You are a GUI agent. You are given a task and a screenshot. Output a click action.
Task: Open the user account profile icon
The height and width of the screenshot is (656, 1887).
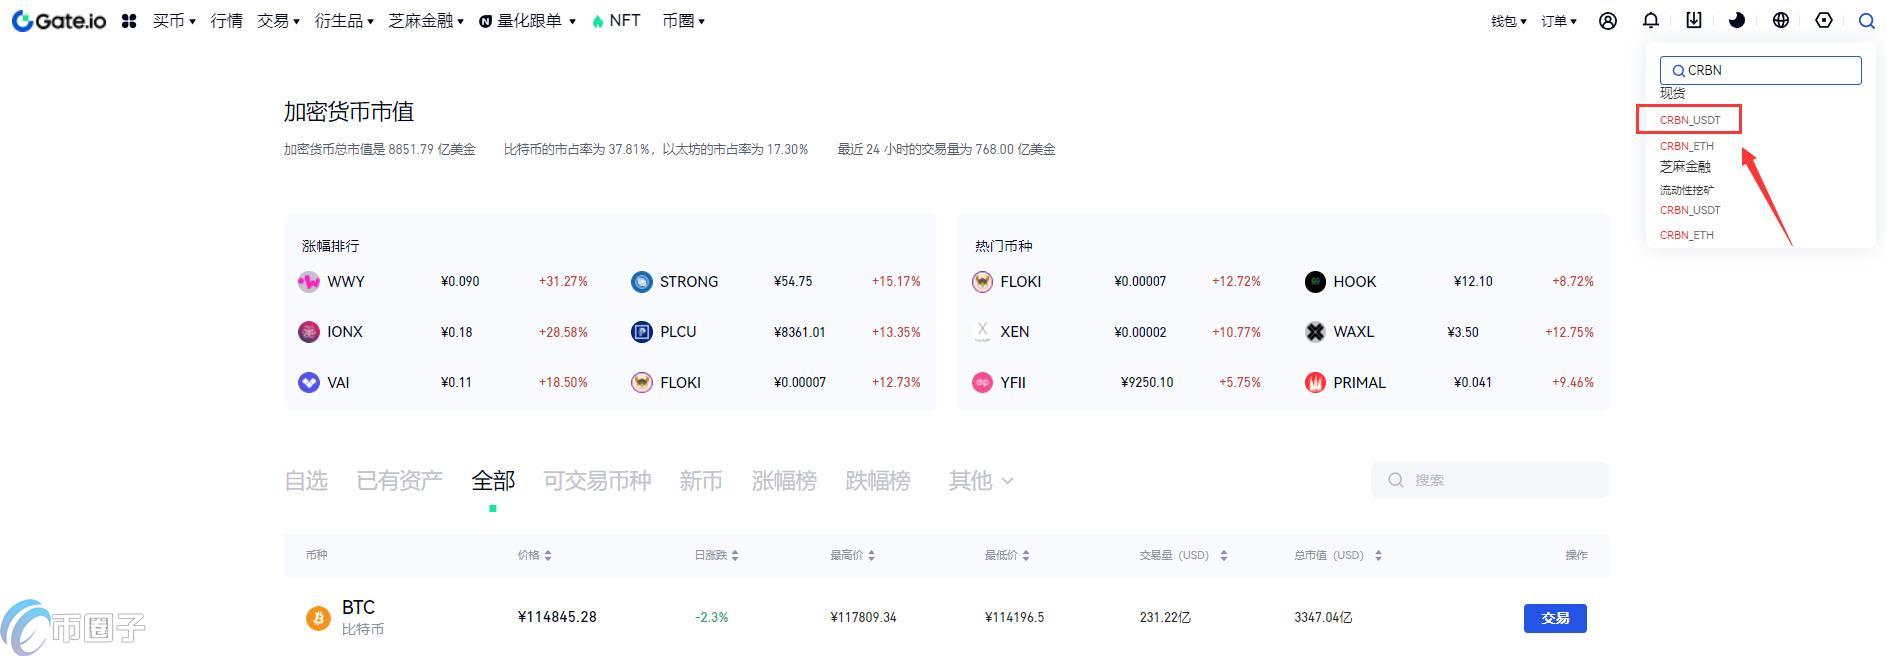(1608, 21)
